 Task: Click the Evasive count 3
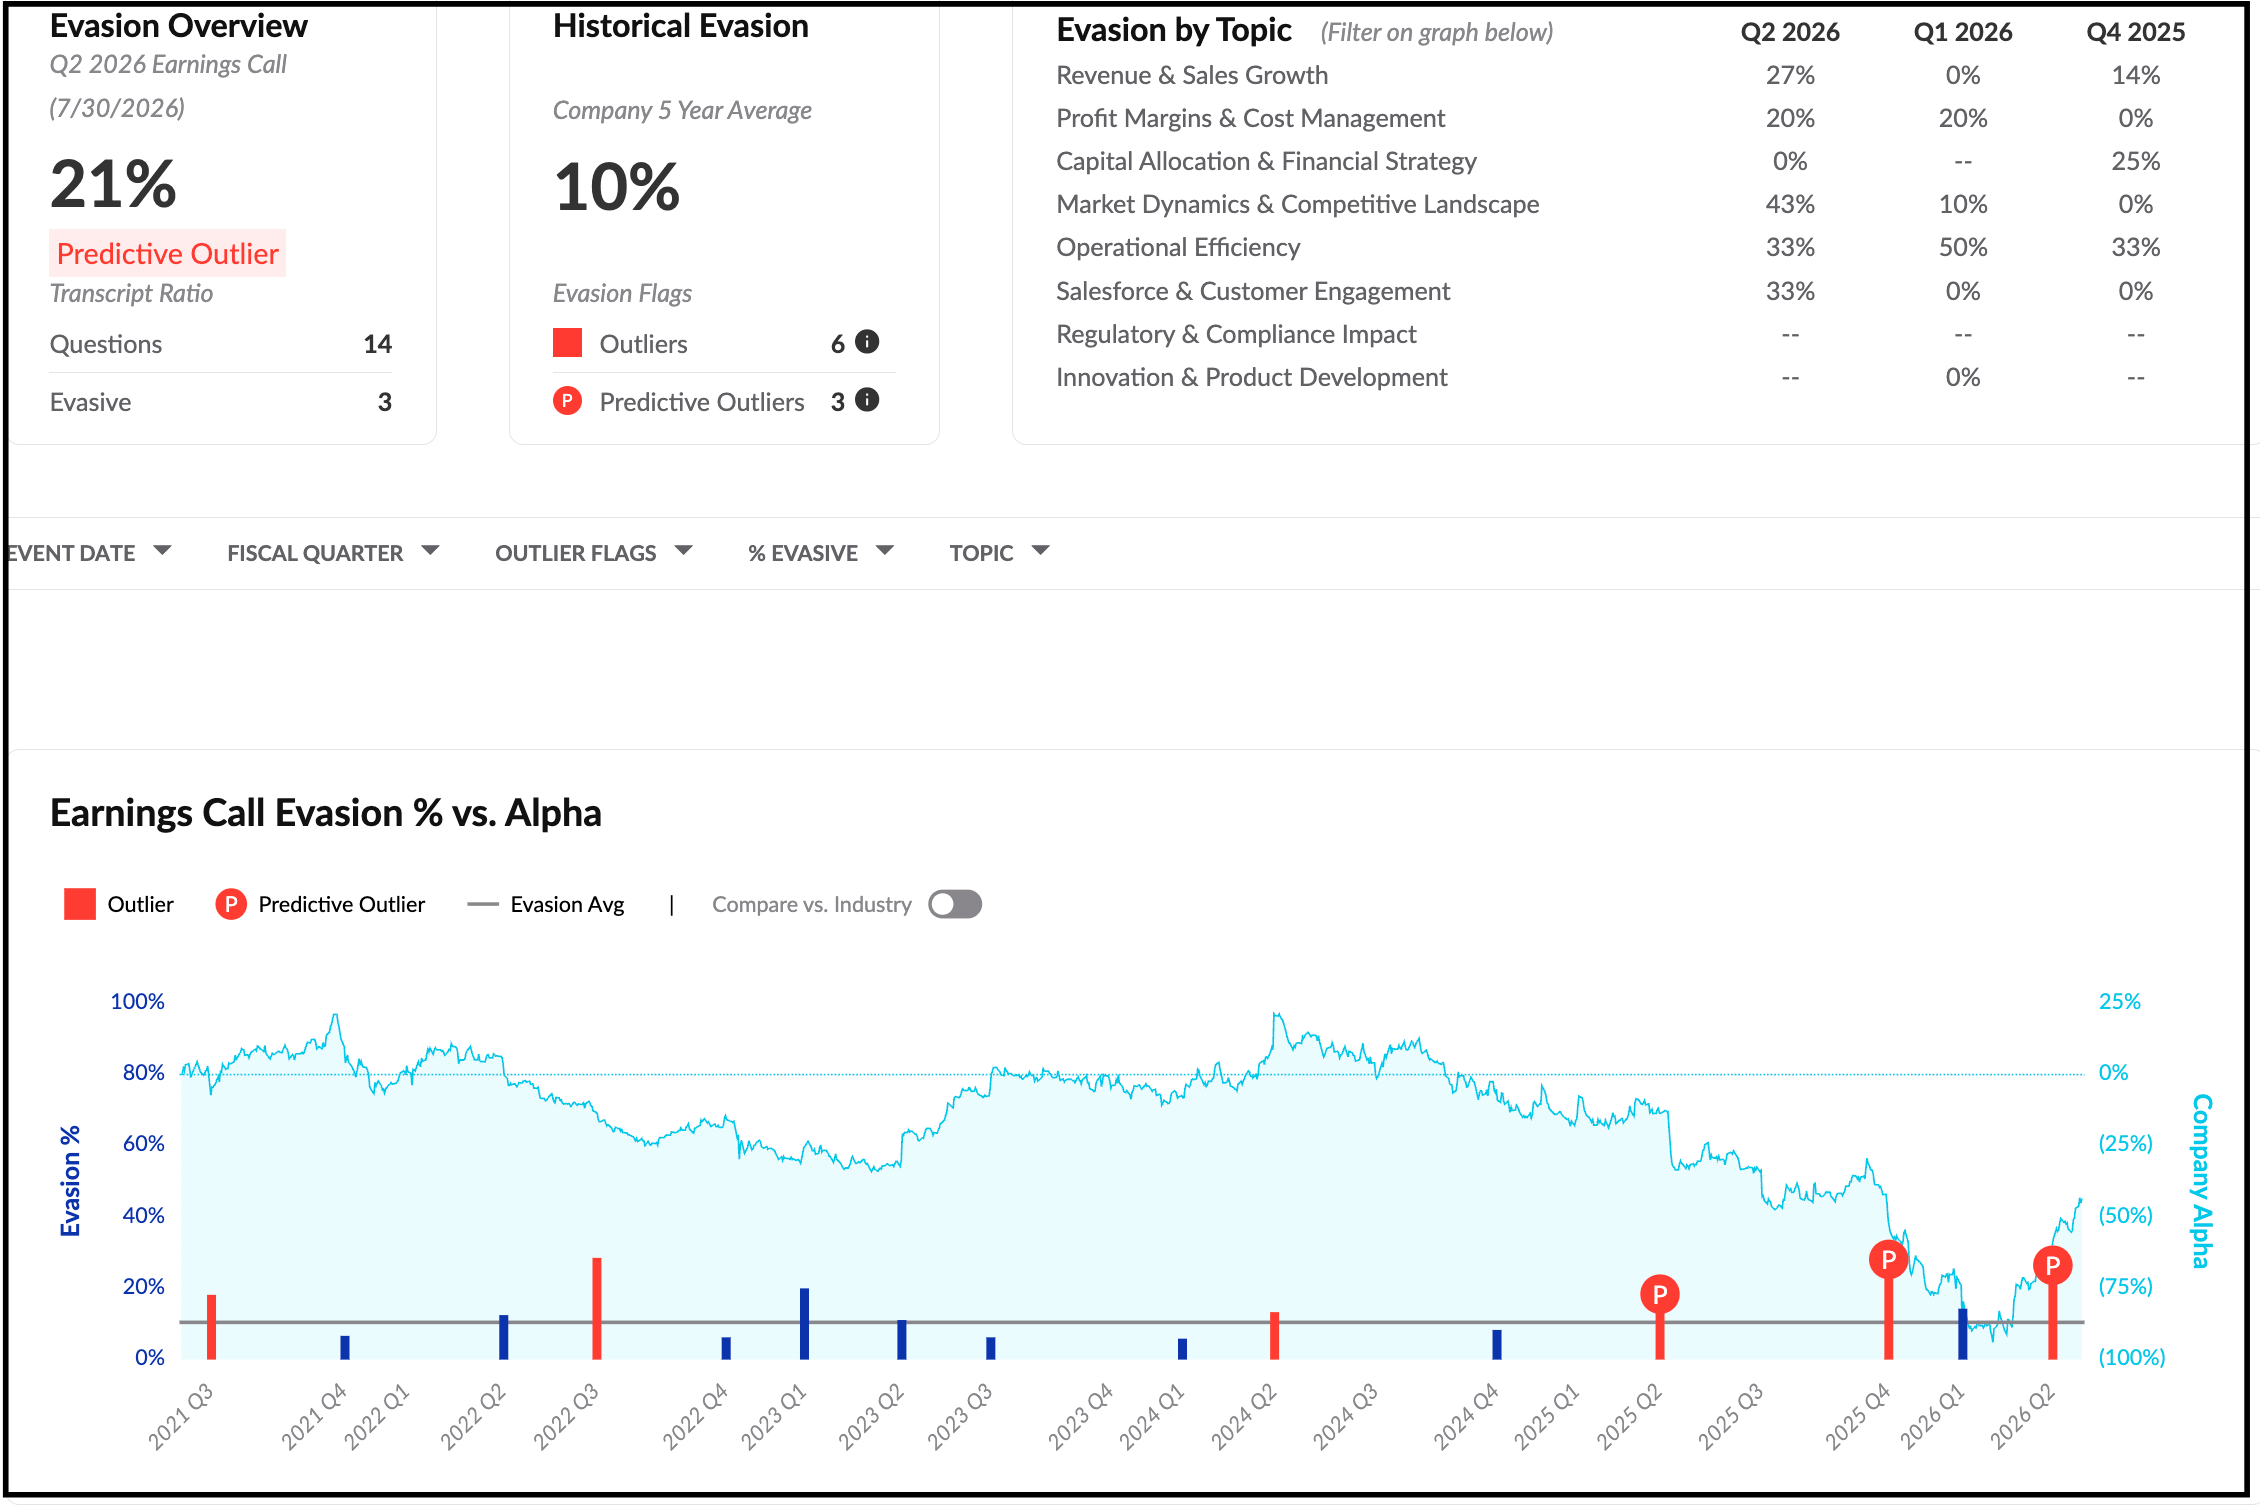[x=384, y=402]
